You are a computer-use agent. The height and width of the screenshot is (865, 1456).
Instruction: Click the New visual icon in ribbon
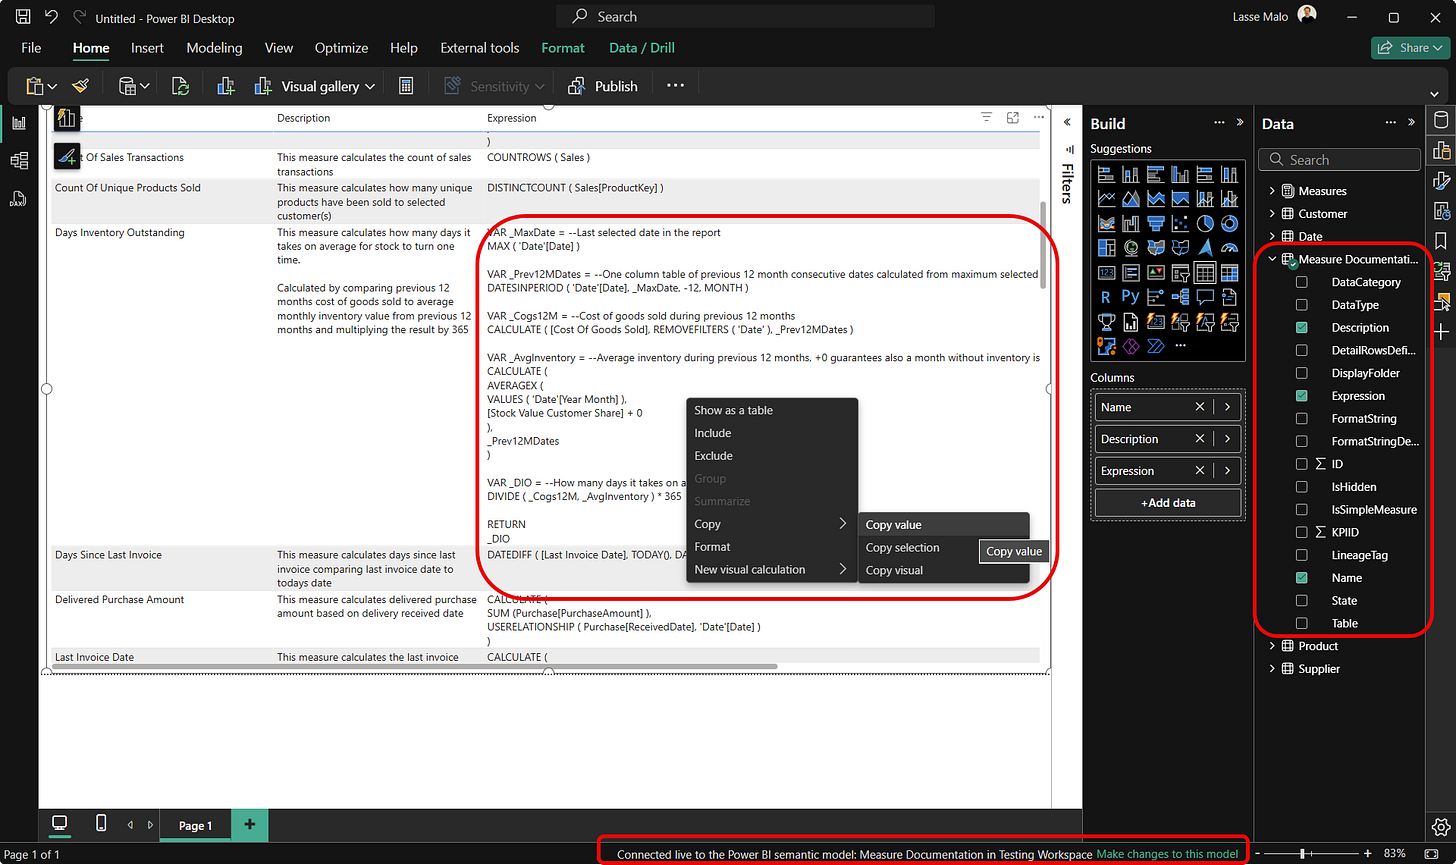[x=226, y=86]
